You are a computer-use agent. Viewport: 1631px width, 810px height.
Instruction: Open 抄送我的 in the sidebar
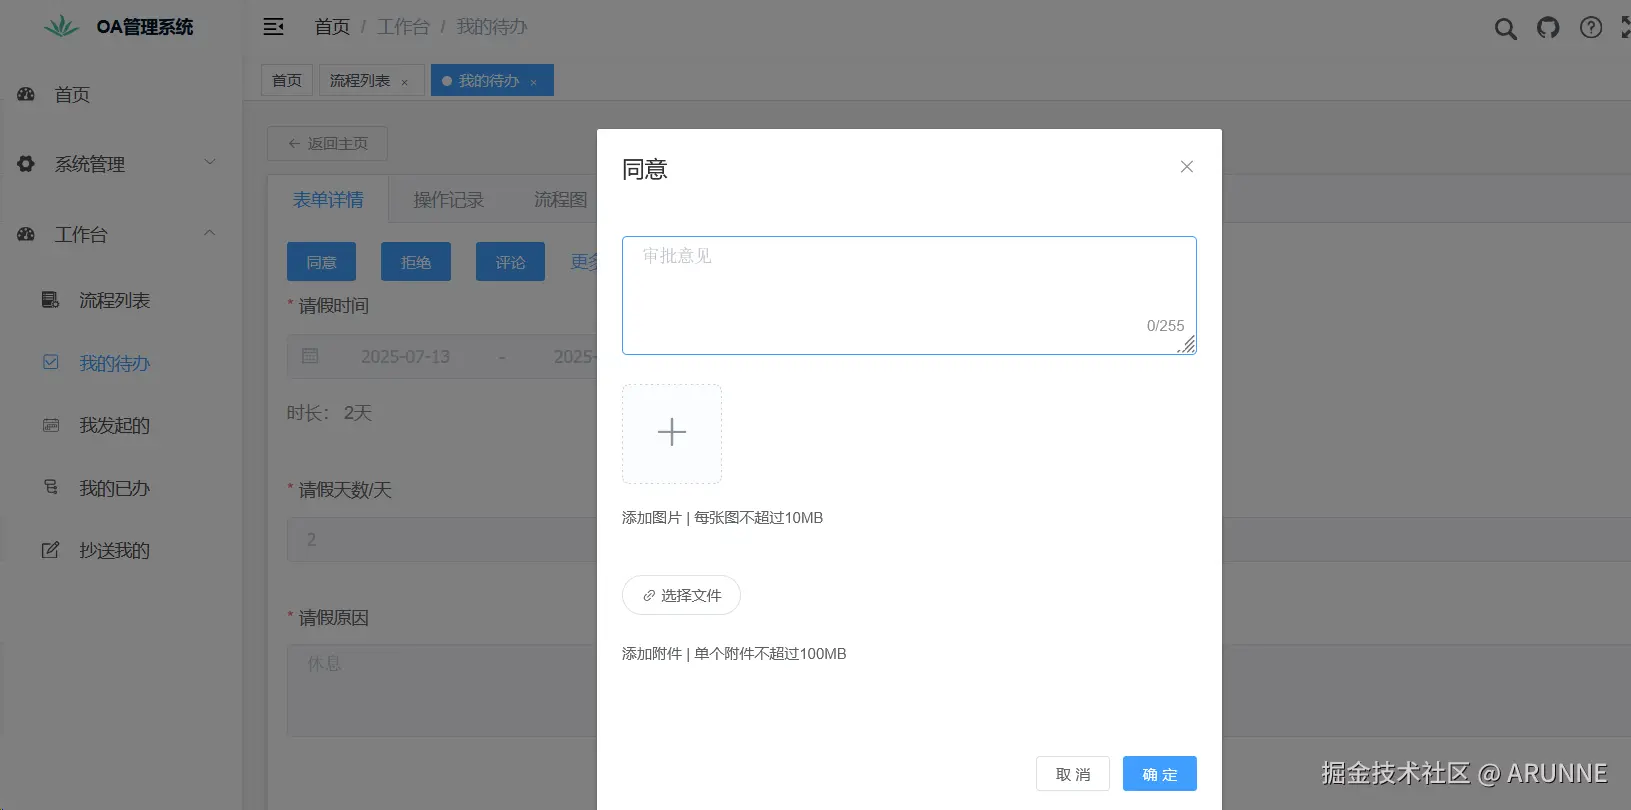[121, 550]
